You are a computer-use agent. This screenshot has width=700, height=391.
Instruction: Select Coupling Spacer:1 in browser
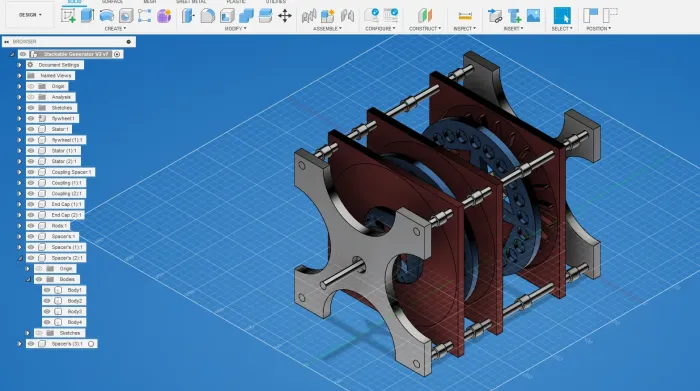pos(71,172)
